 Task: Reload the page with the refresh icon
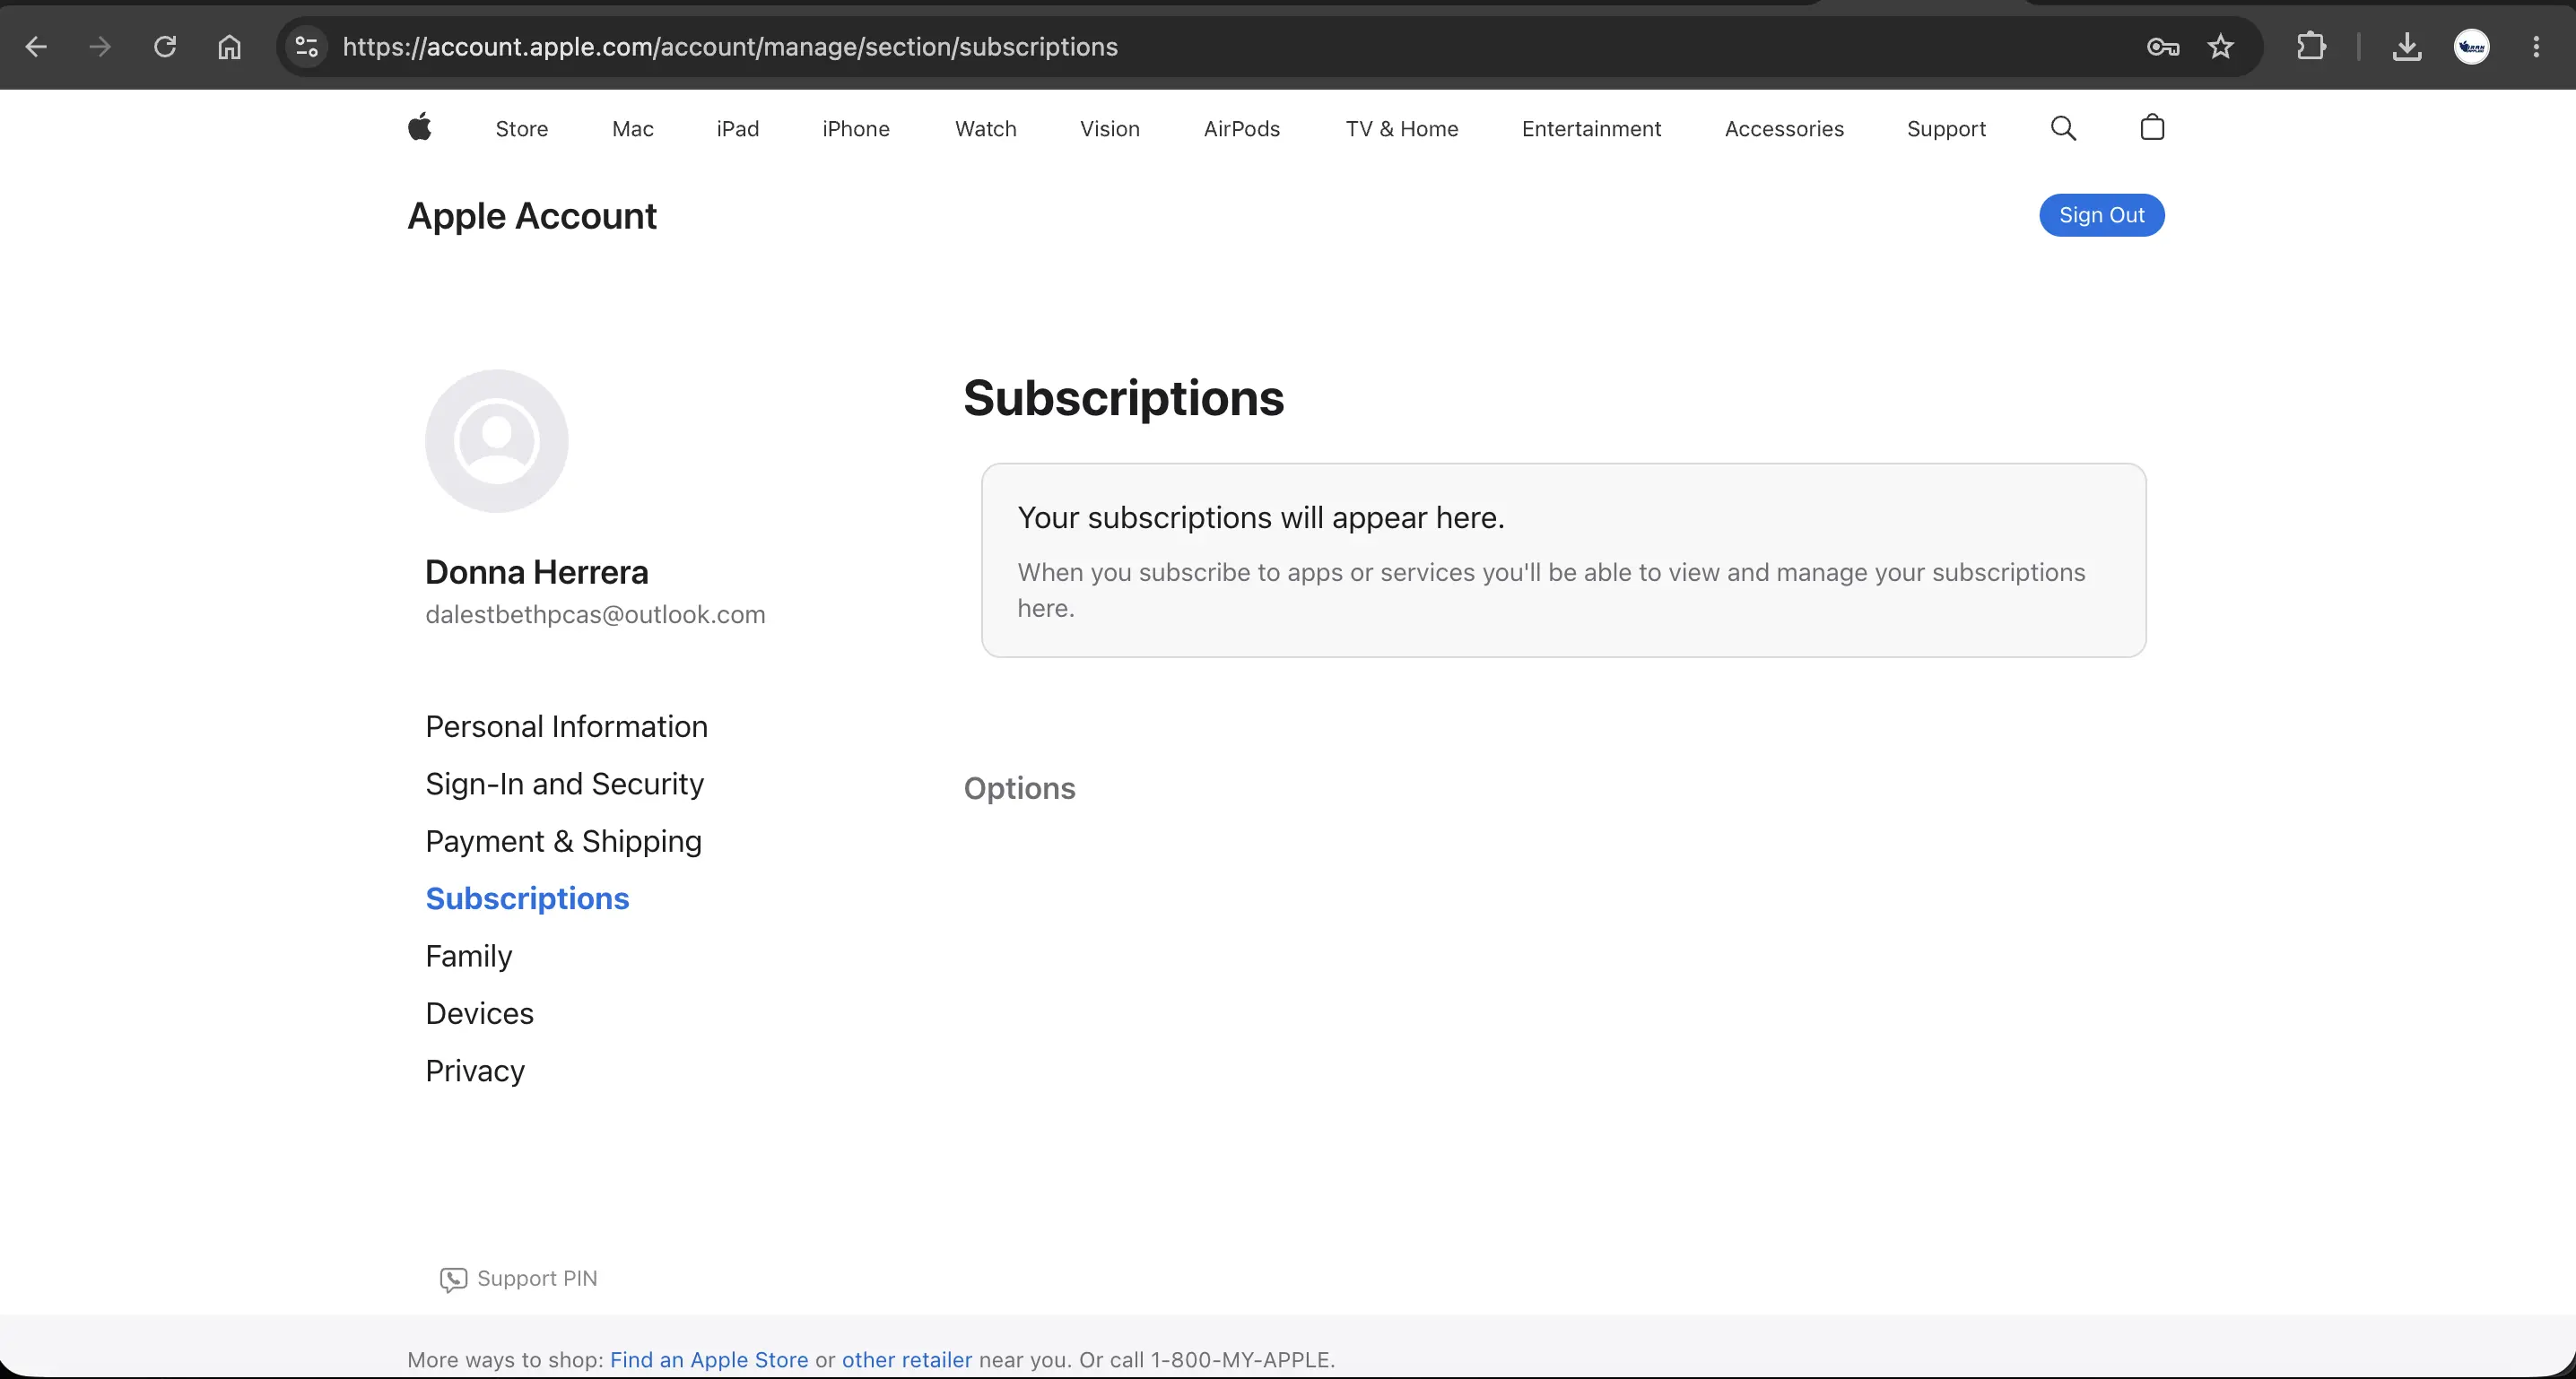click(x=165, y=47)
